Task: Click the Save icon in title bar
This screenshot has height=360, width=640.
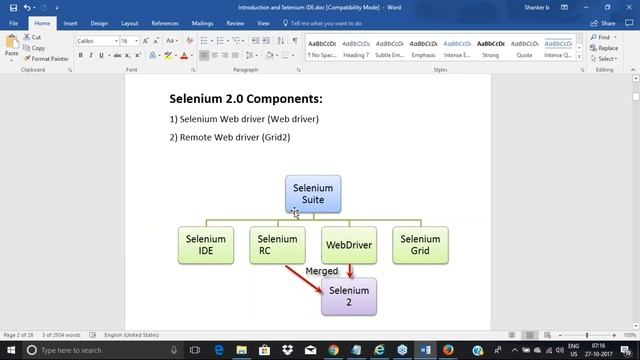Action: (x=13, y=7)
